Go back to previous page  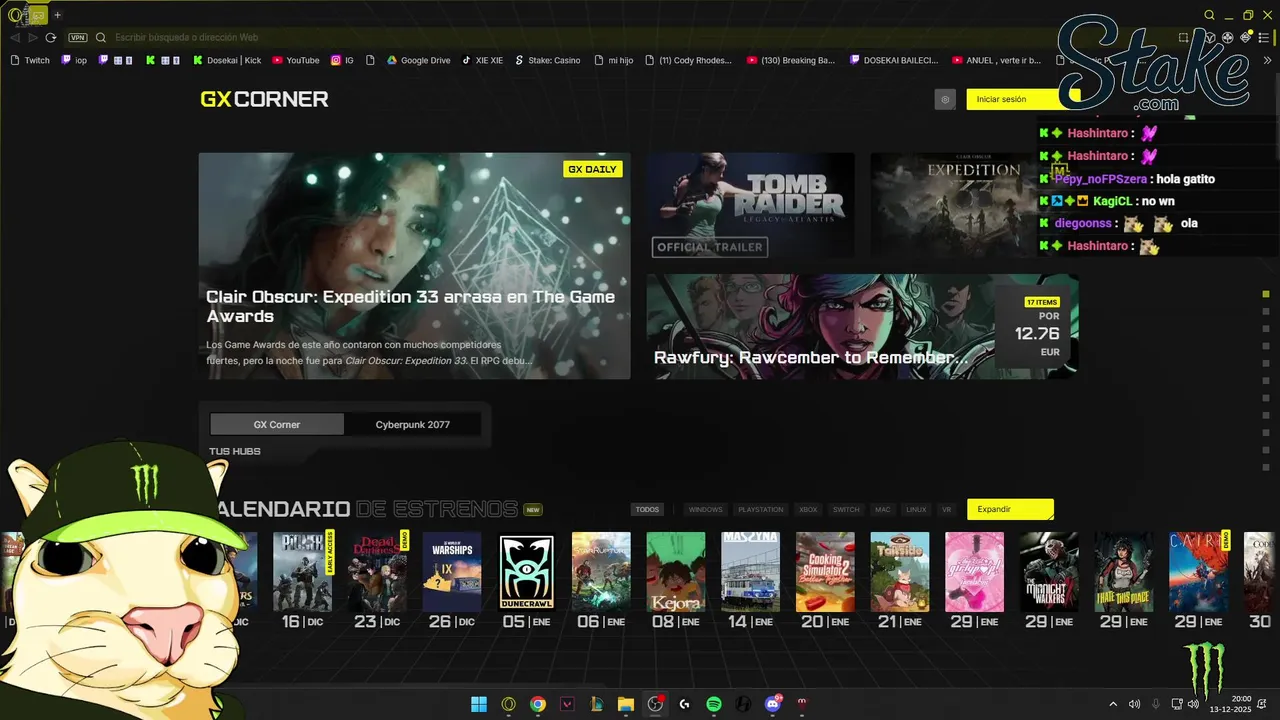(15, 37)
